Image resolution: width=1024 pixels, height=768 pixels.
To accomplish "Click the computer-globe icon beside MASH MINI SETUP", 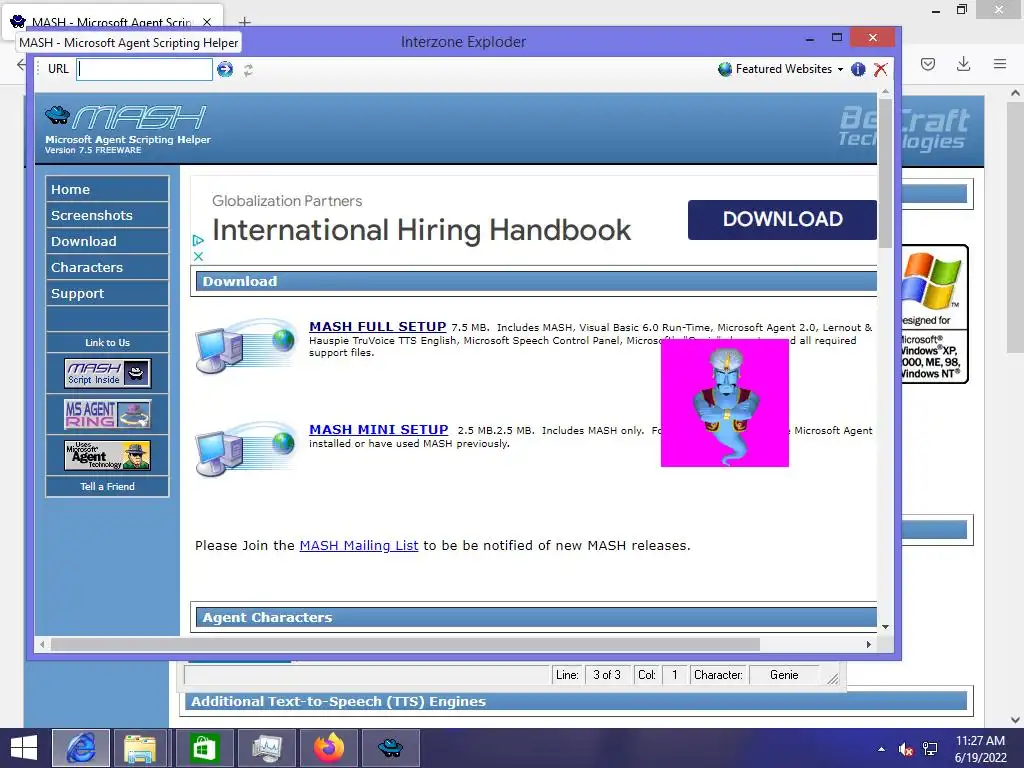I will (246, 449).
